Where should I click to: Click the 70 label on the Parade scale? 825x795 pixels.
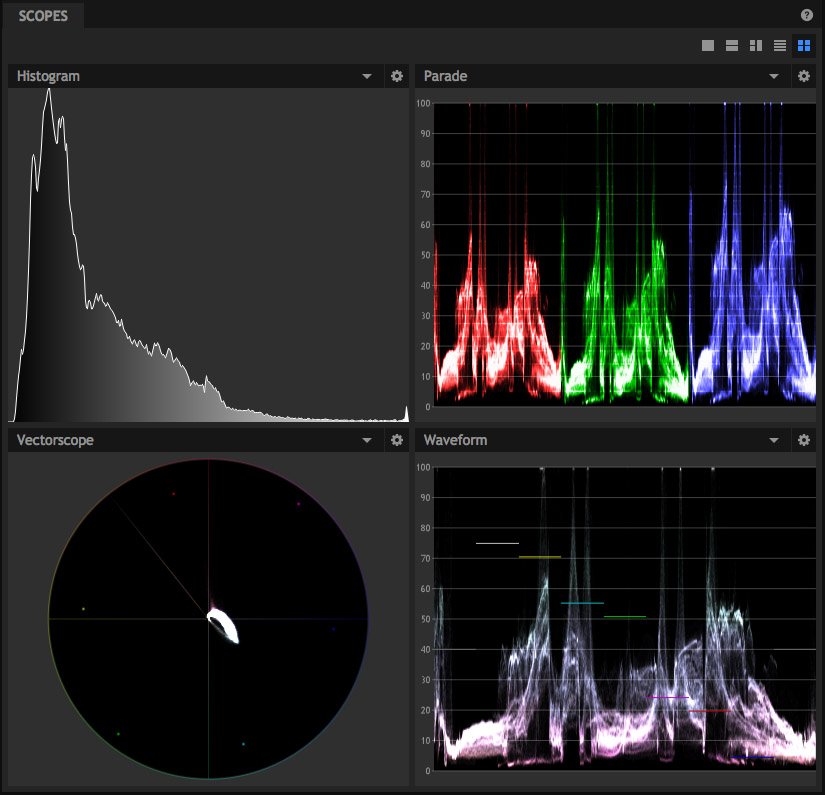click(x=425, y=194)
